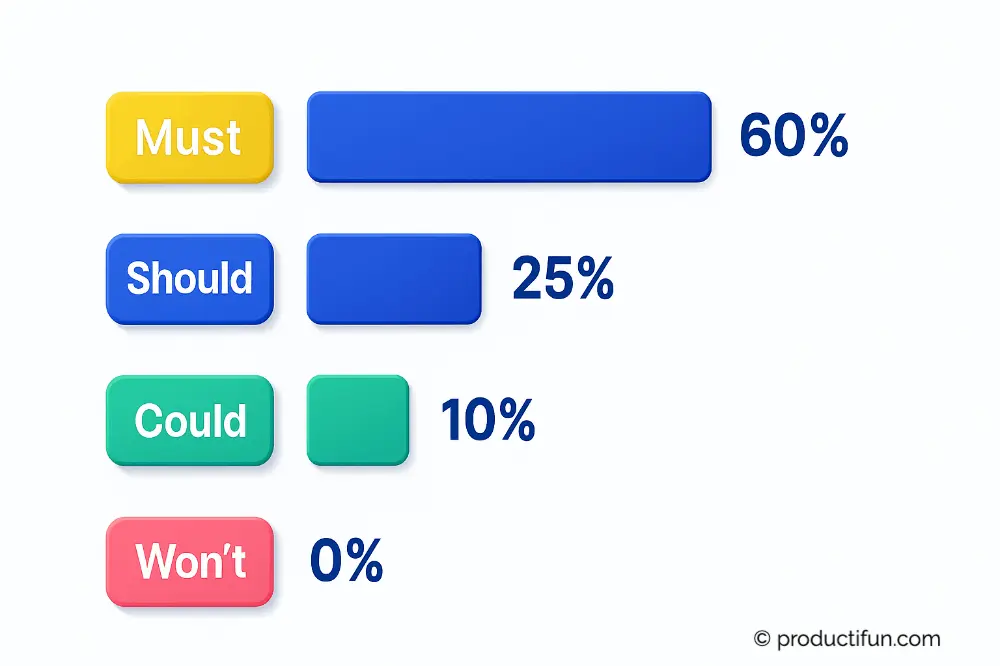Screen dimensions: 1000x666
Task: Select the blue Should label
Action: [190, 279]
